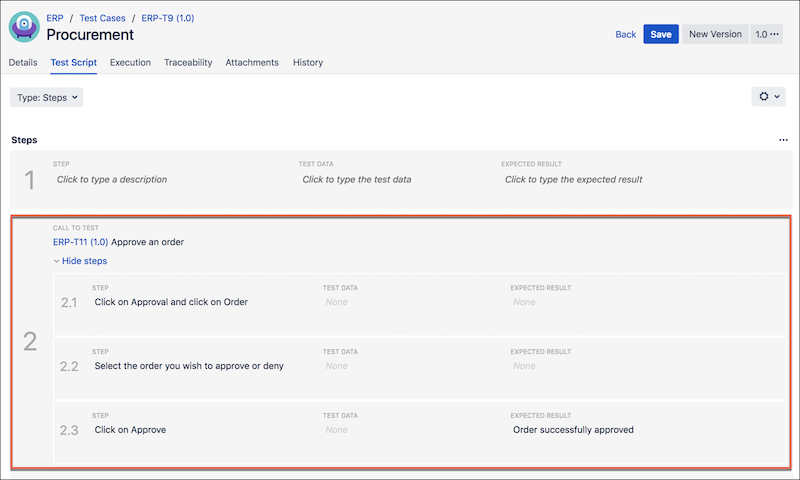Switch to the Details tab
The image size is (800, 480).
23,63
